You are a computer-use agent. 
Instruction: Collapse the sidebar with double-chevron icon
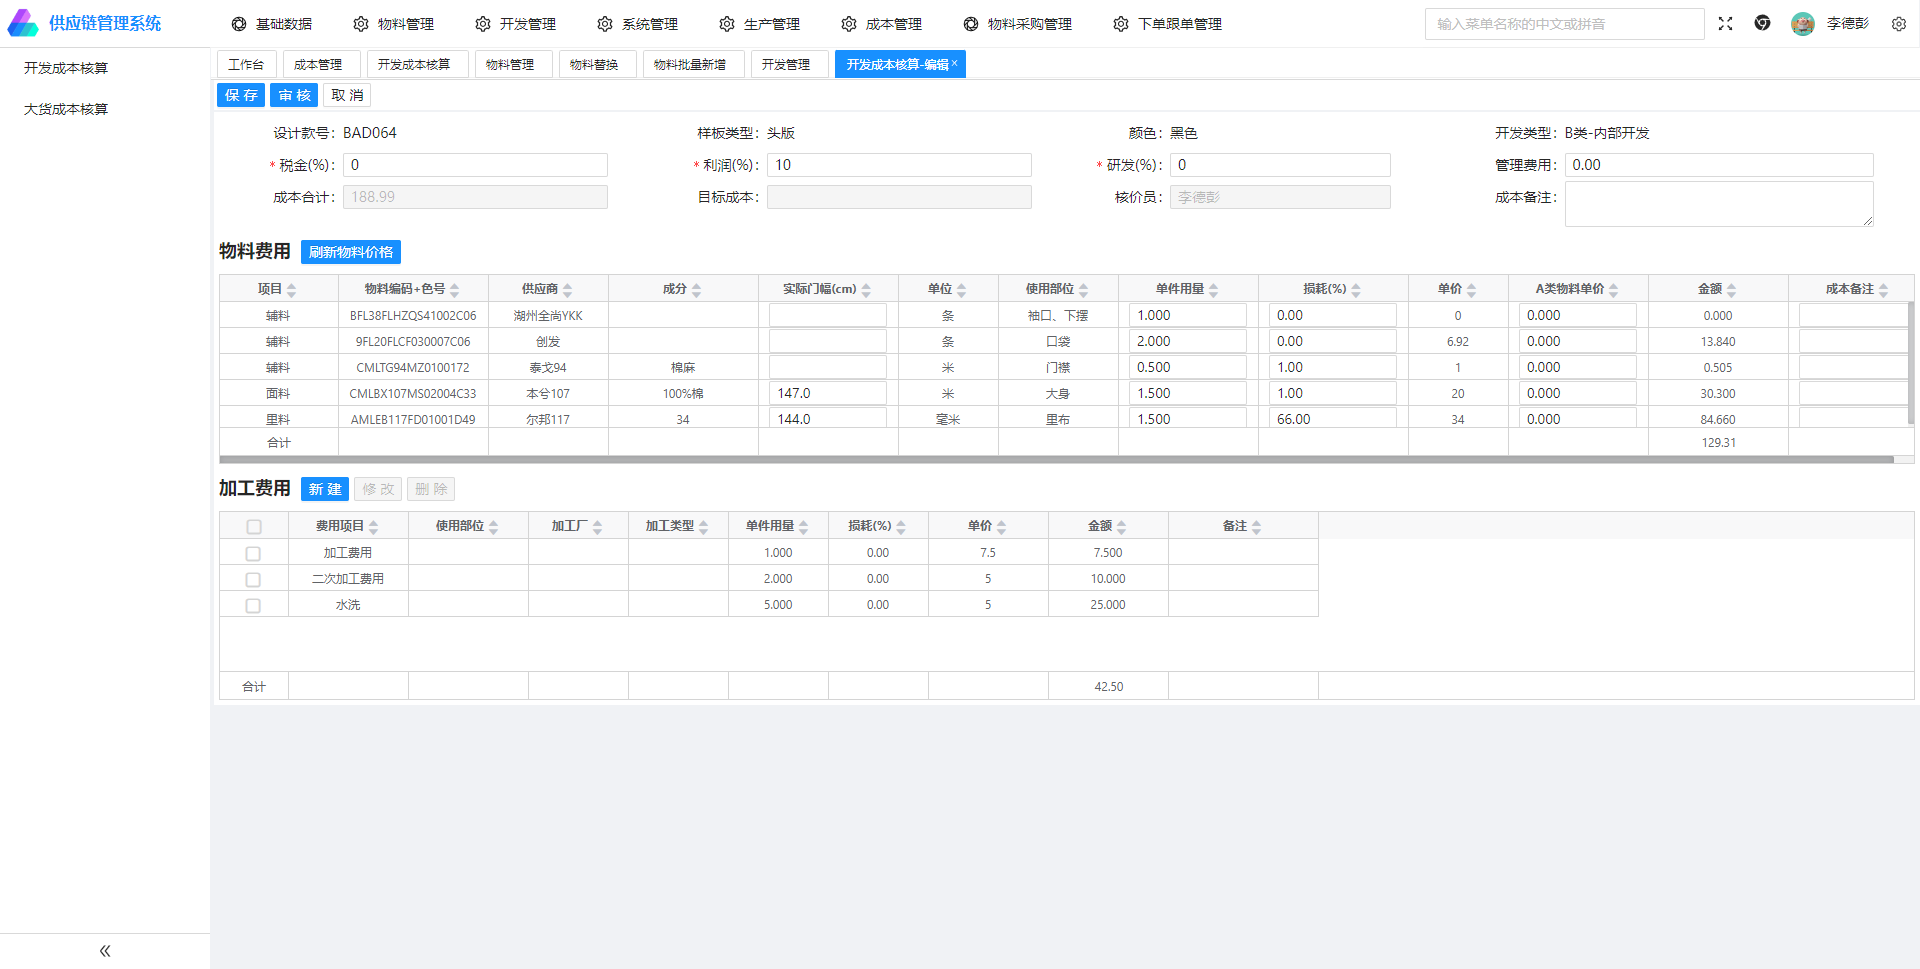[105, 951]
